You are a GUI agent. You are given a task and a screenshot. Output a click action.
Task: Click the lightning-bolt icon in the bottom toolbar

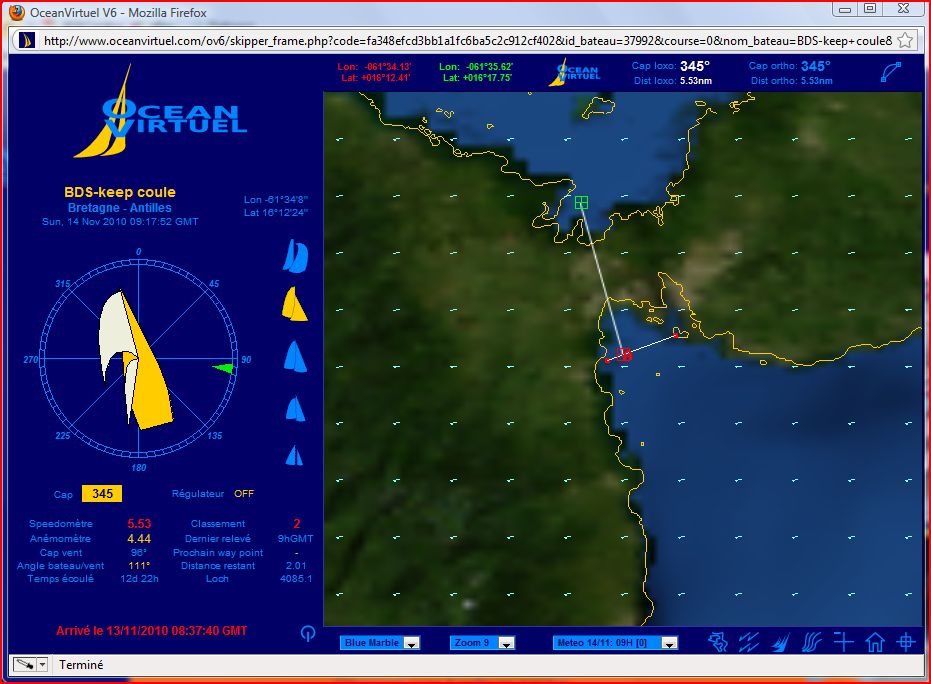pyautogui.click(x=749, y=642)
